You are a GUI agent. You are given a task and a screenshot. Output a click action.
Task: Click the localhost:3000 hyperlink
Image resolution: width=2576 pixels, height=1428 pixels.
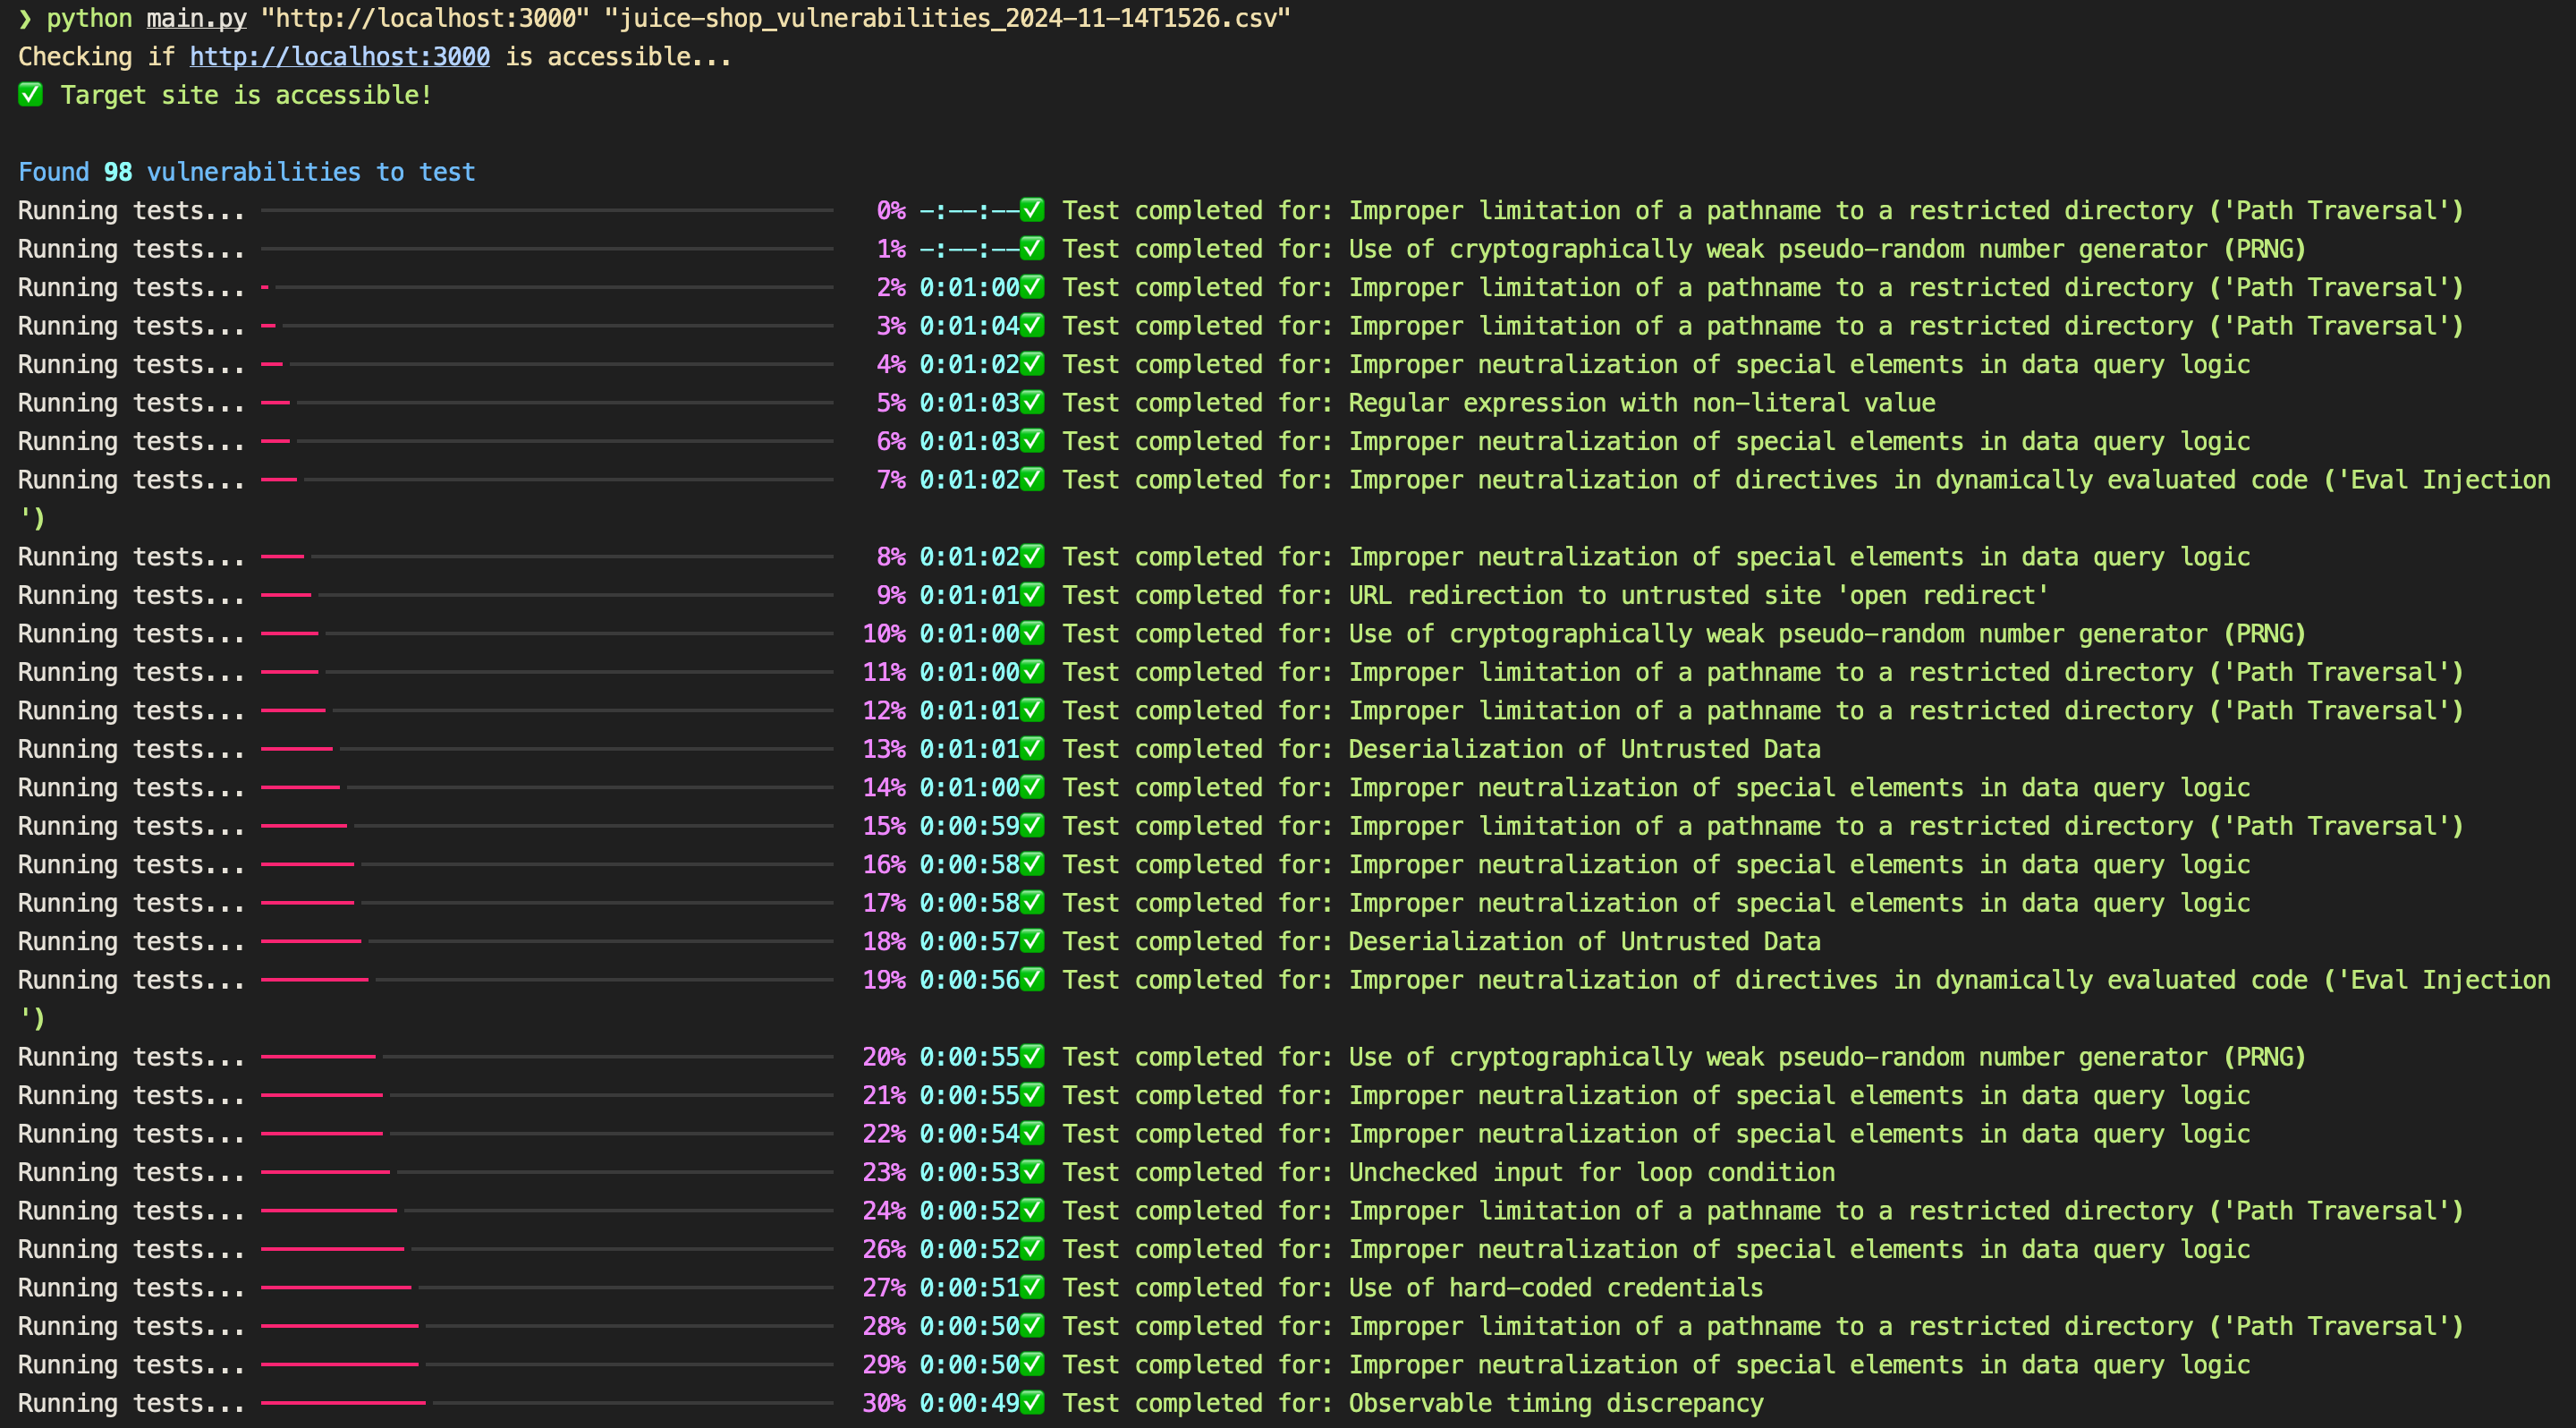pyautogui.click(x=339, y=57)
